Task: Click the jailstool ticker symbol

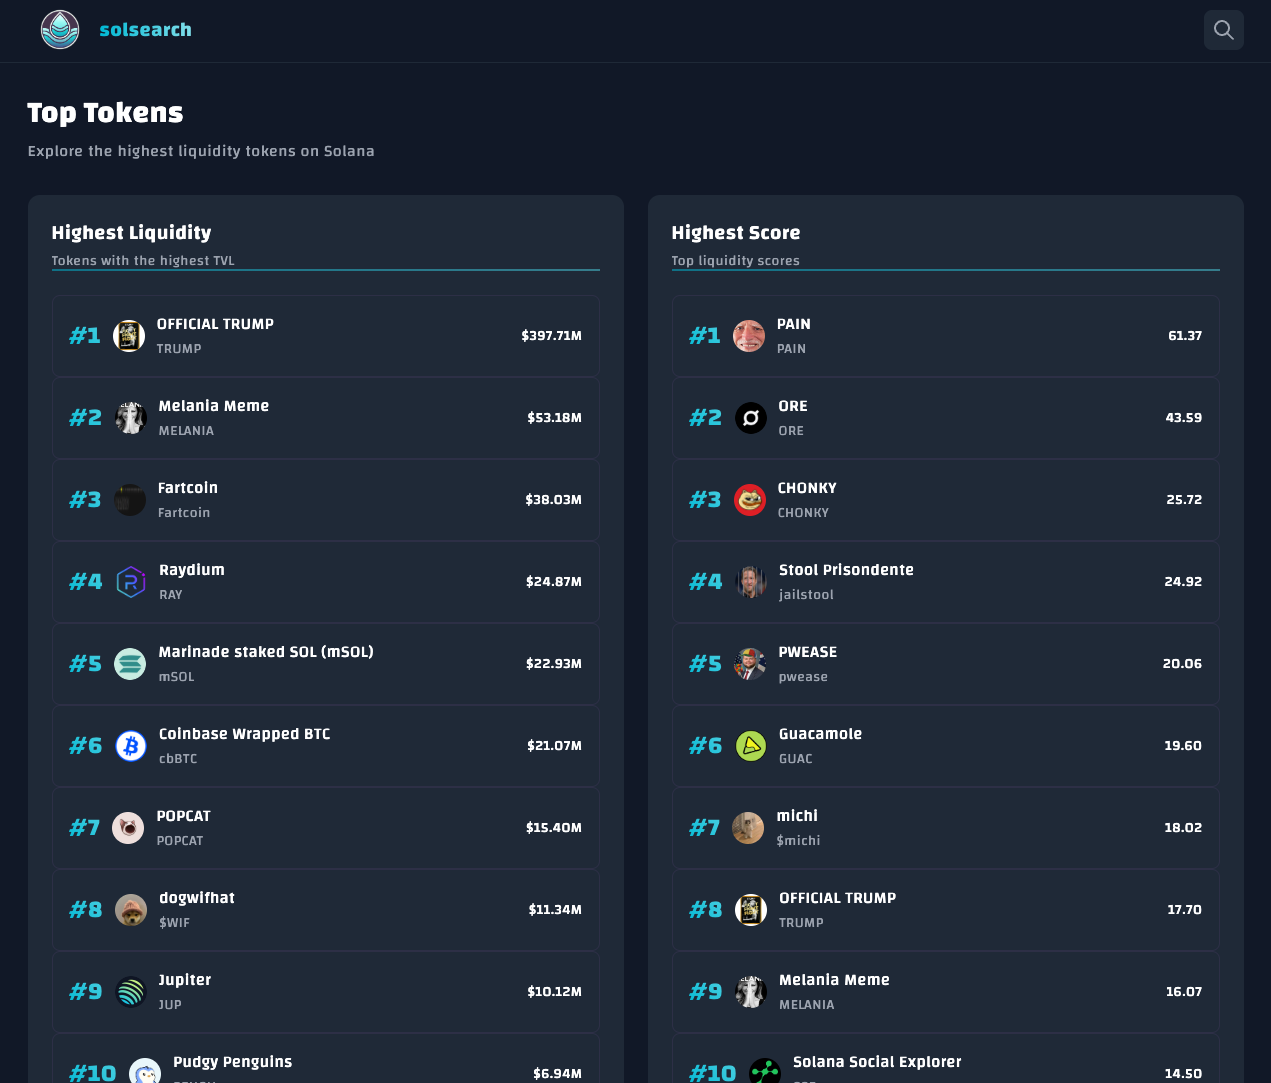Action: [x=806, y=595]
